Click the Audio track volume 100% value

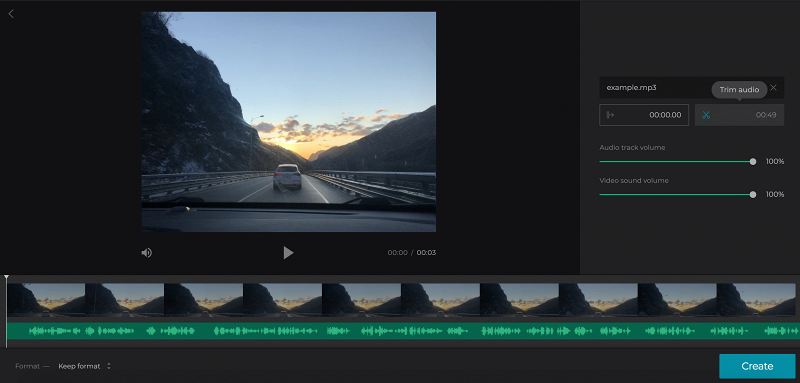(x=774, y=162)
